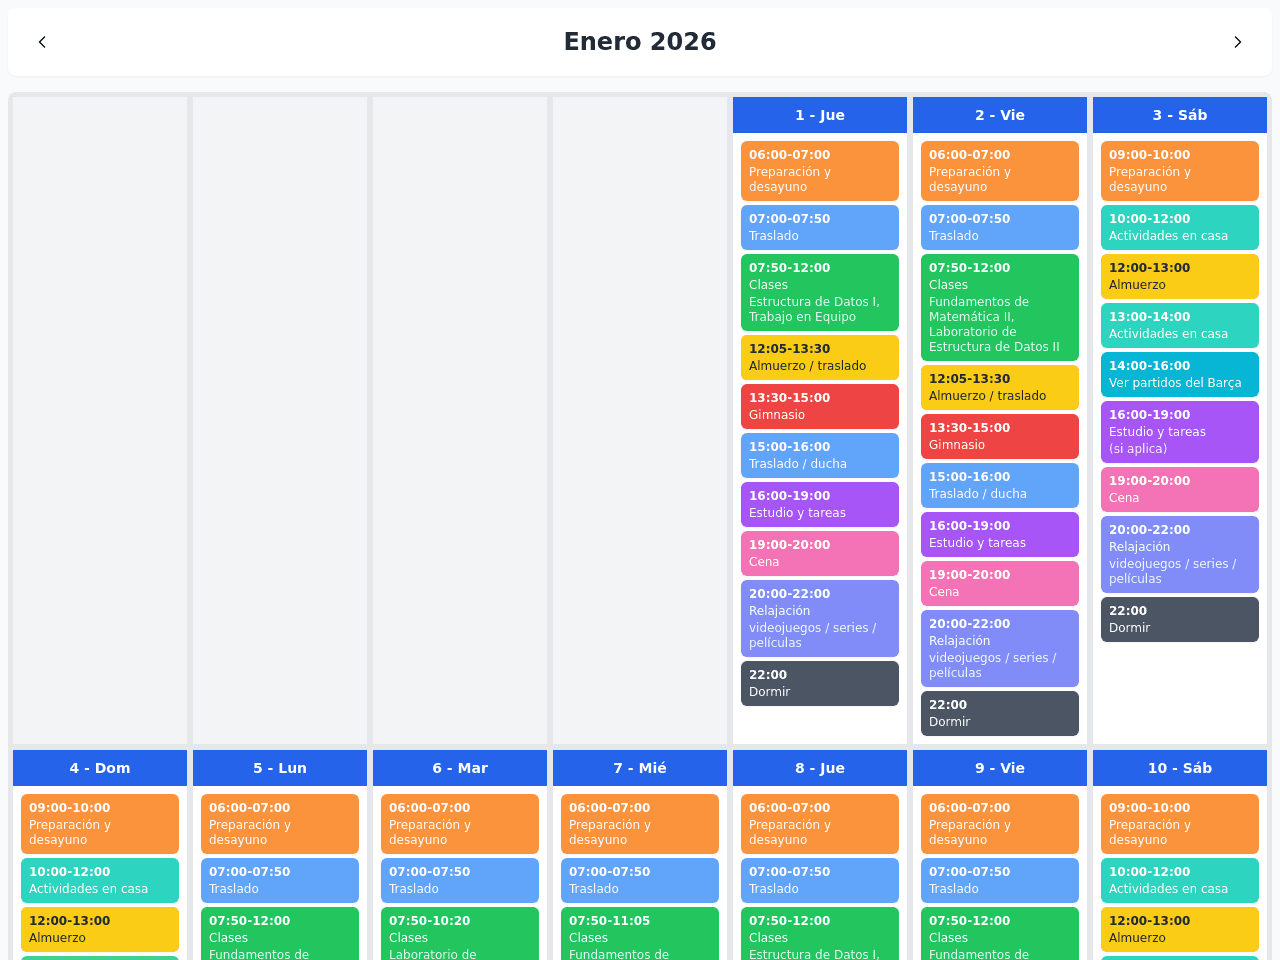The width and height of the screenshot is (1280, 960).
Task: Open Jan 2 Traslado / ducha event
Action: click(1000, 485)
